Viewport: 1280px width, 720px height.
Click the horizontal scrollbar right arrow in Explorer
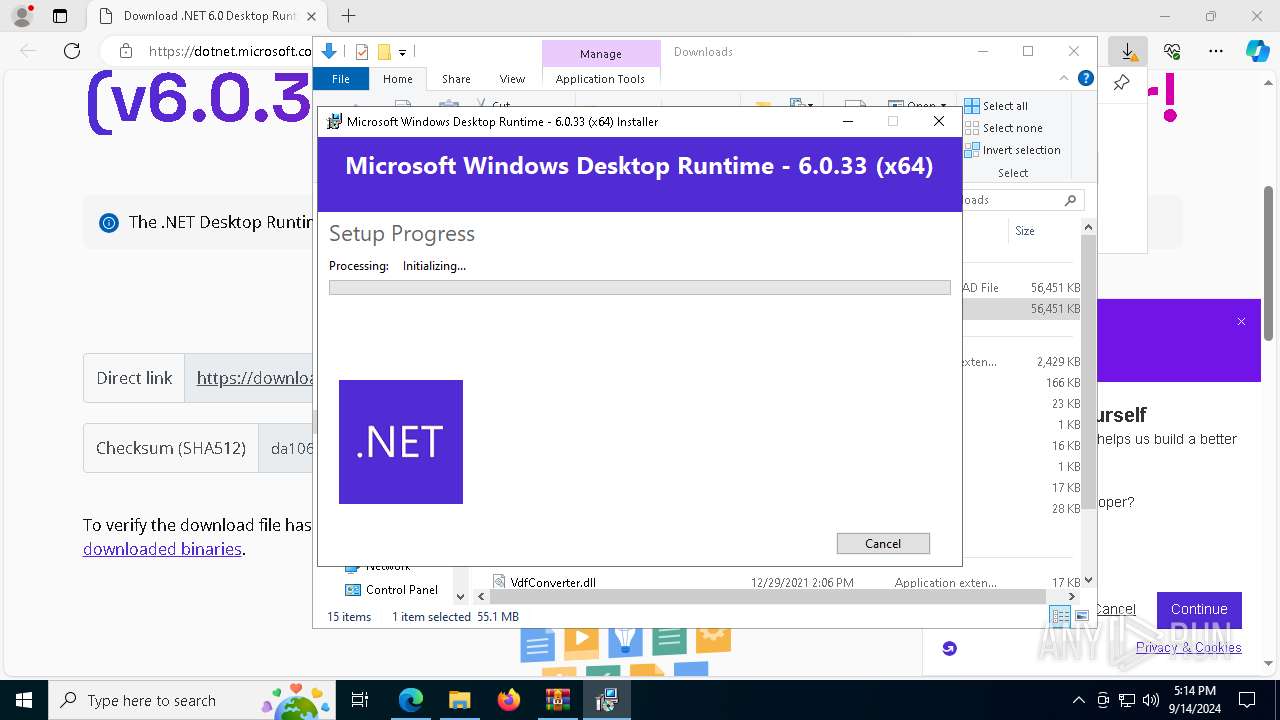click(1074, 597)
